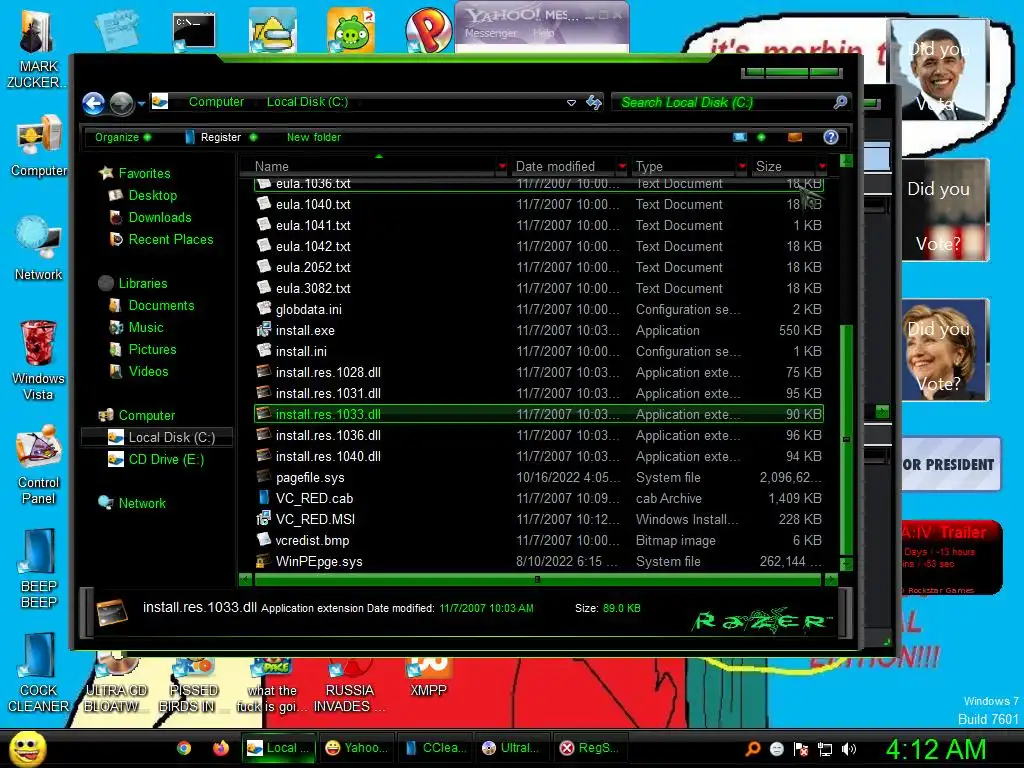Select the VC_RED.MSI installer icon
The width and height of the screenshot is (1024, 768).
point(264,519)
